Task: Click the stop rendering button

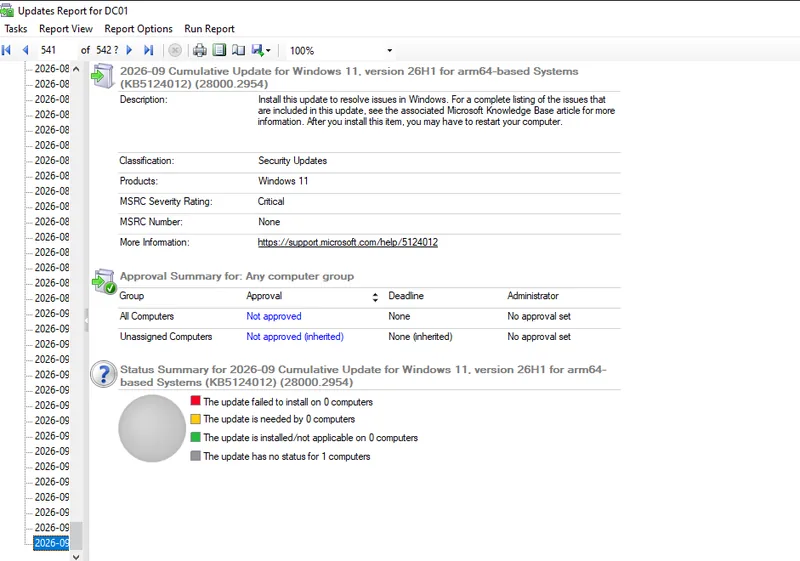Action: click(175, 50)
